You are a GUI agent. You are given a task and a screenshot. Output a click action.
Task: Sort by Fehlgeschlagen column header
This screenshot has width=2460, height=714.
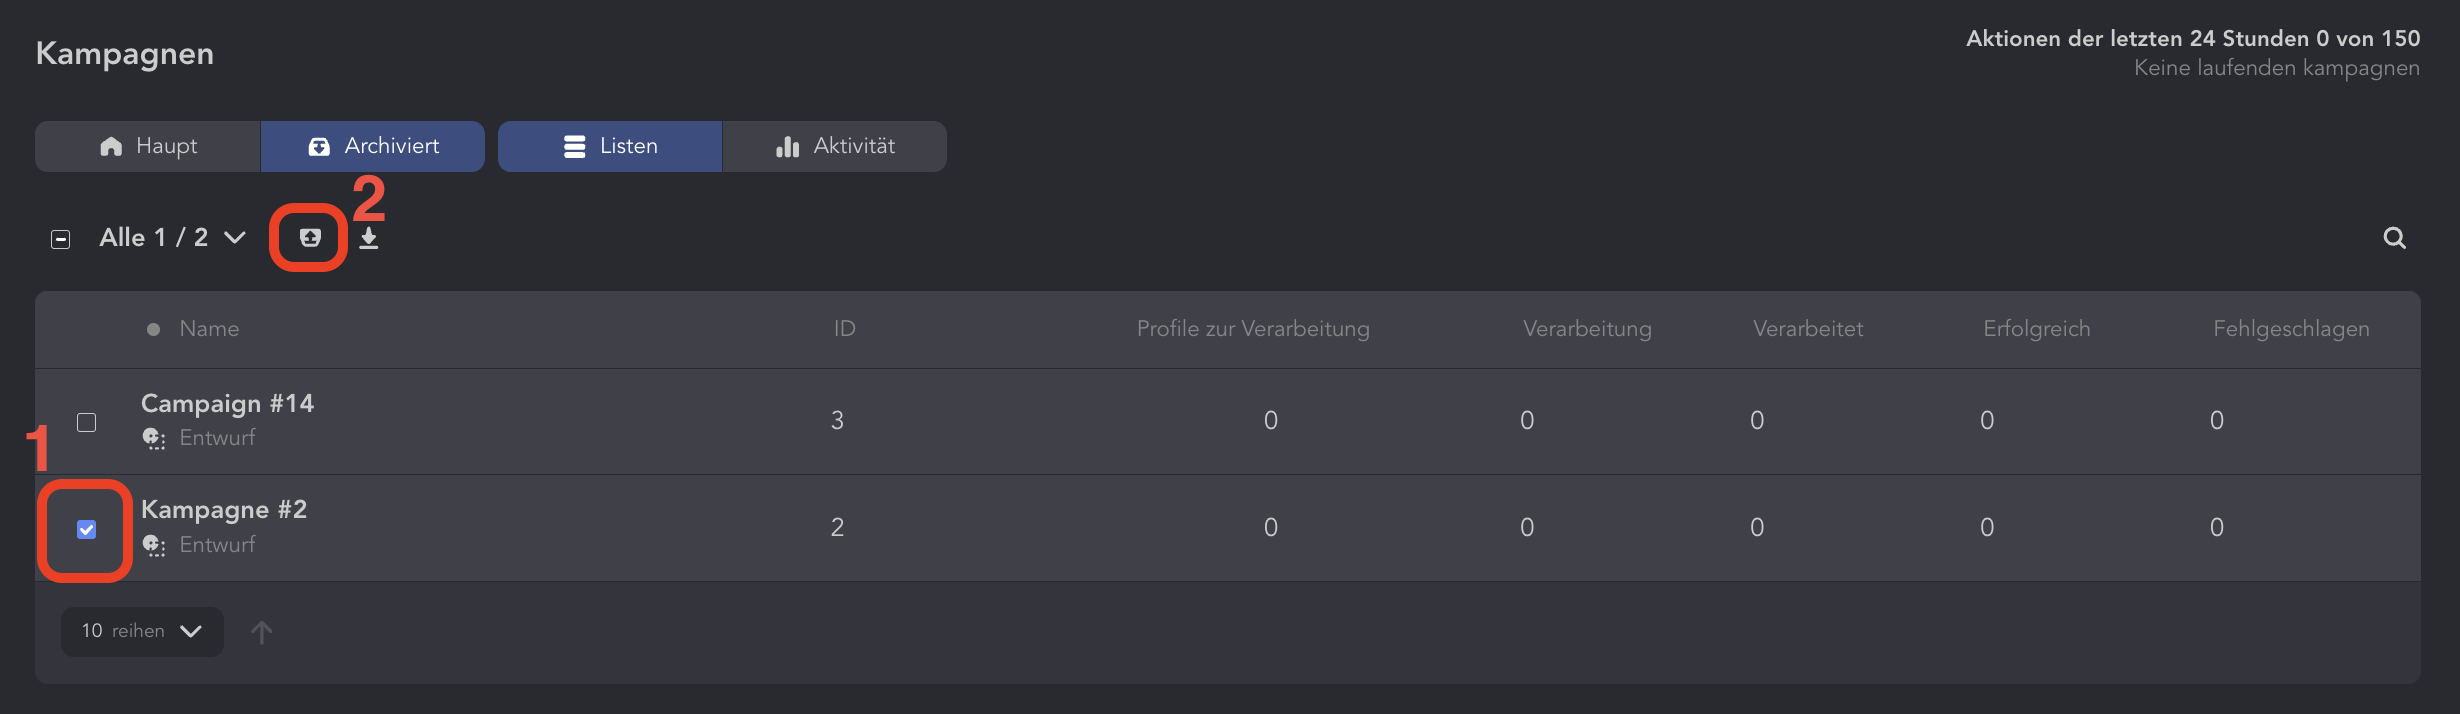point(2290,329)
